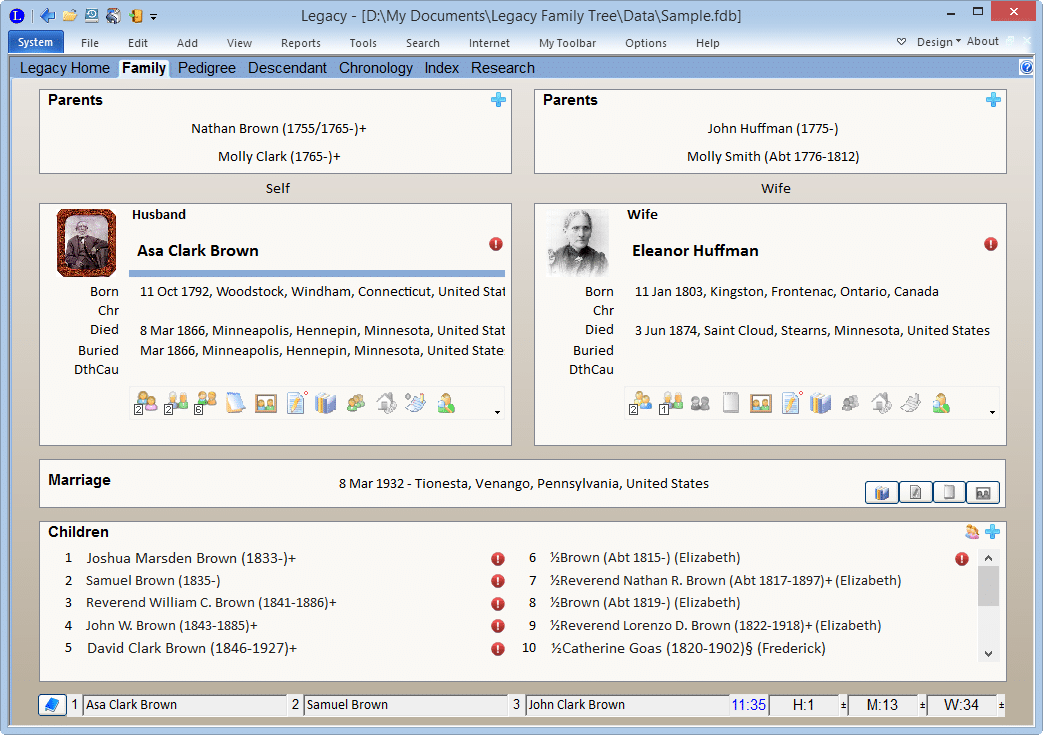This screenshot has height=735, width=1043.
Task: Add a child with the blue plus
Action: (992, 531)
